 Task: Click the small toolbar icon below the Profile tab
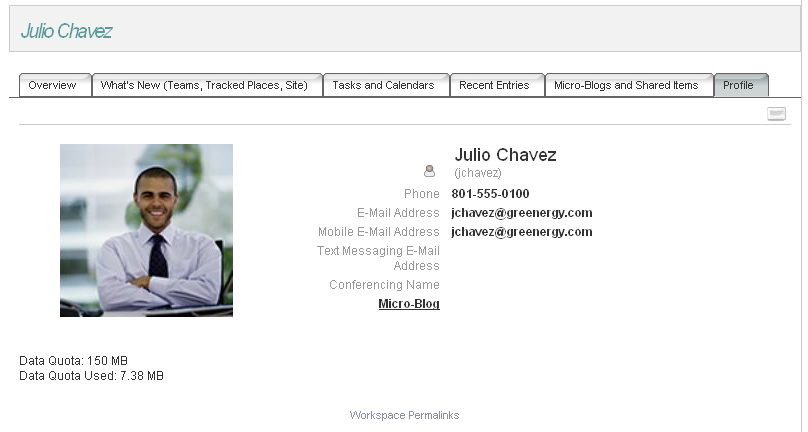point(776,113)
